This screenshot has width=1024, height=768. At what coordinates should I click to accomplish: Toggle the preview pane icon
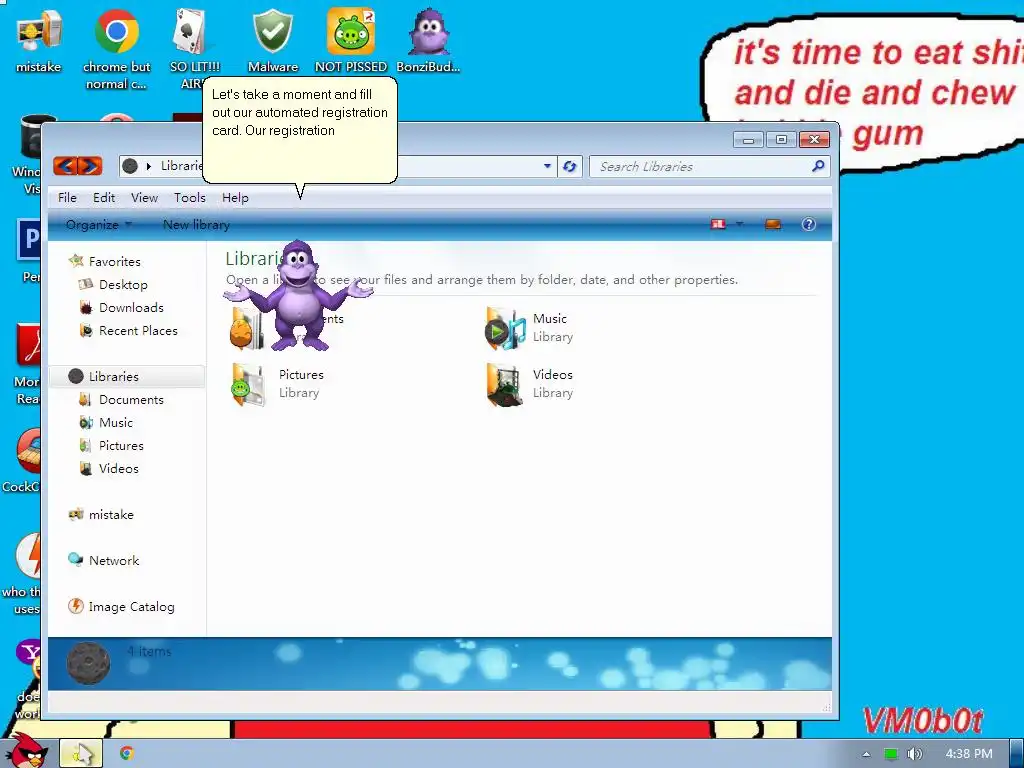coord(773,224)
